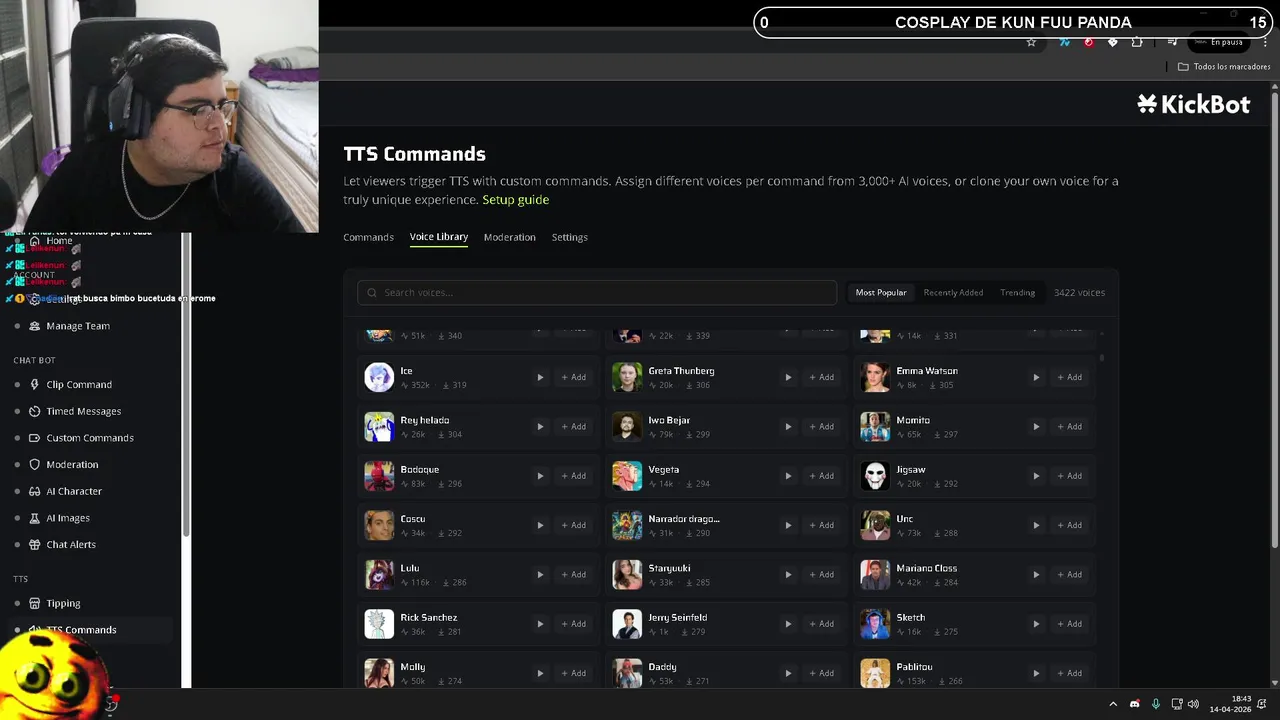Click the Search voices input field

pyautogui.click(x=597, y=293)
